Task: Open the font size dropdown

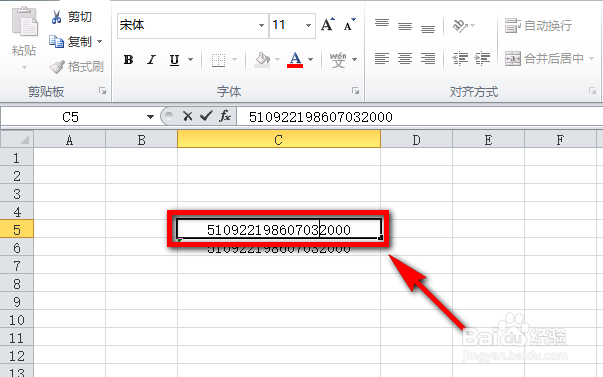Action: (x=308, y=25)
